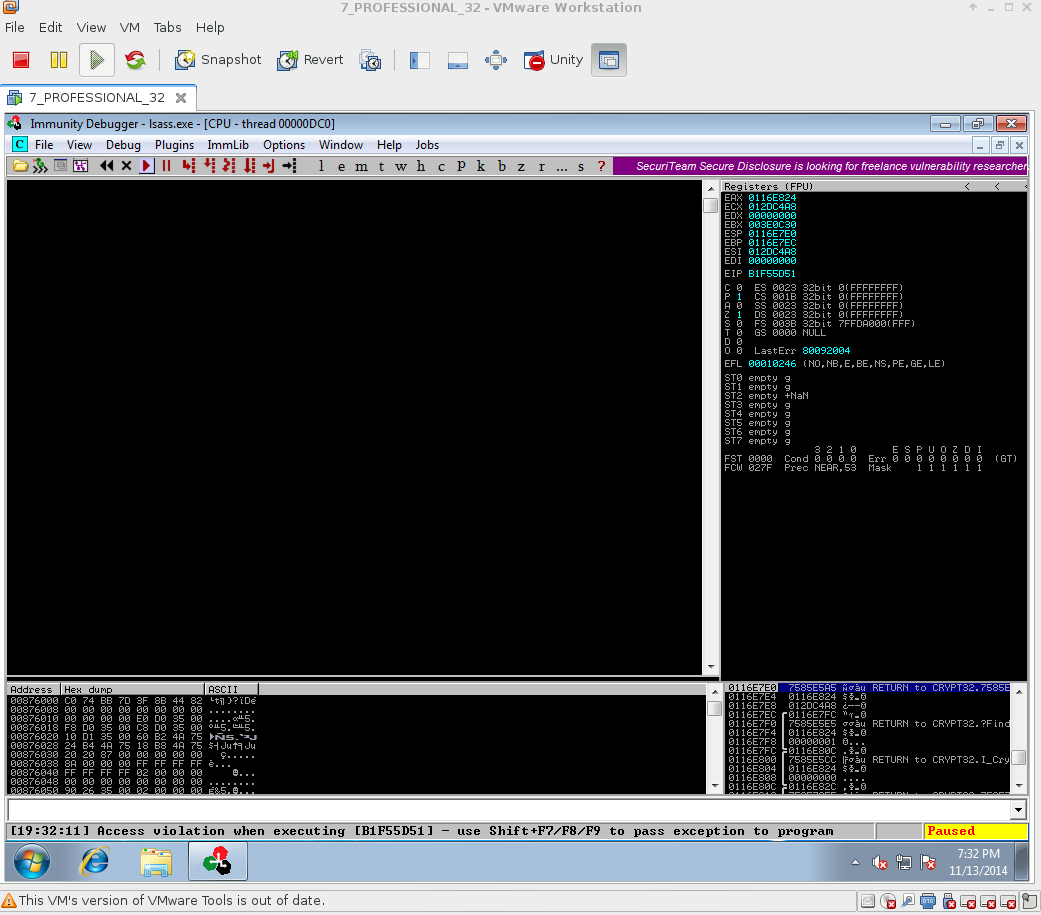1041x915 pixels.
Task: Click the SecuriTeam Secure Disclosure banner
Action: click(820, 166)
